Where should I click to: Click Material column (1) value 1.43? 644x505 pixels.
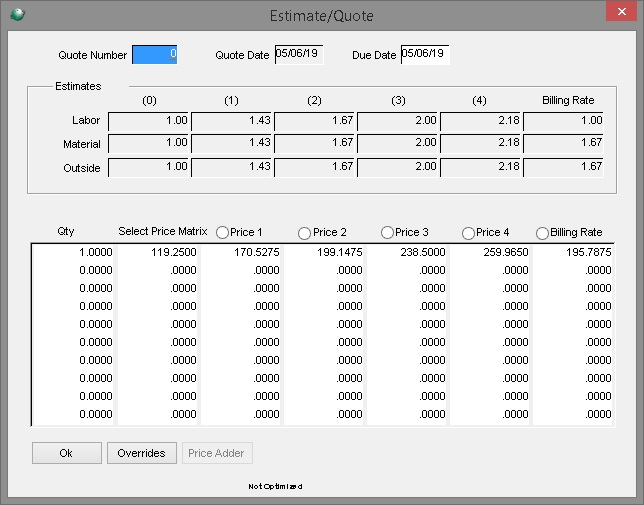231,143
